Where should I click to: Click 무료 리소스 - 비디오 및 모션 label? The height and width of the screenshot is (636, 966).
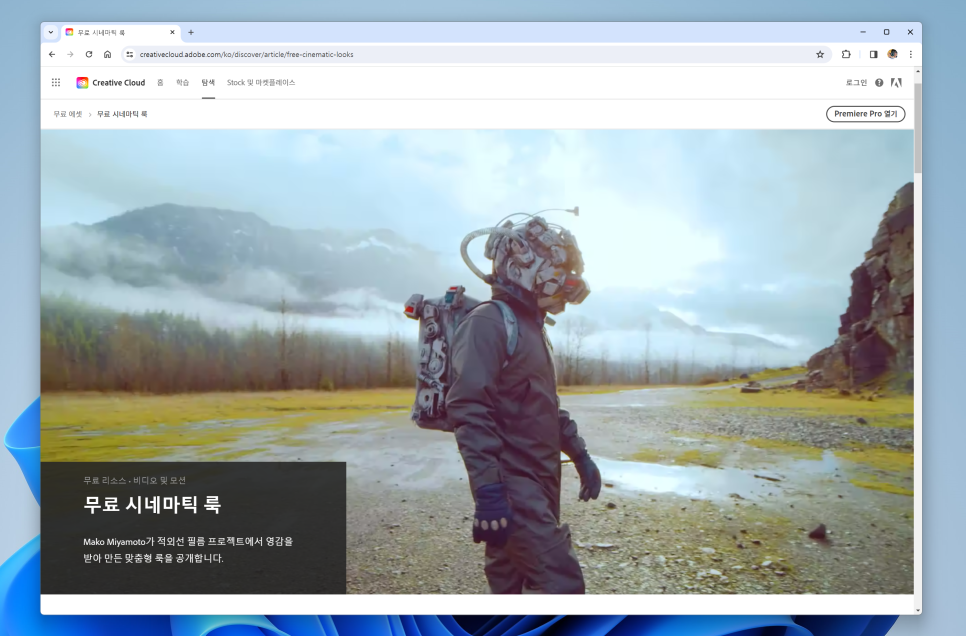coord(134,480)
